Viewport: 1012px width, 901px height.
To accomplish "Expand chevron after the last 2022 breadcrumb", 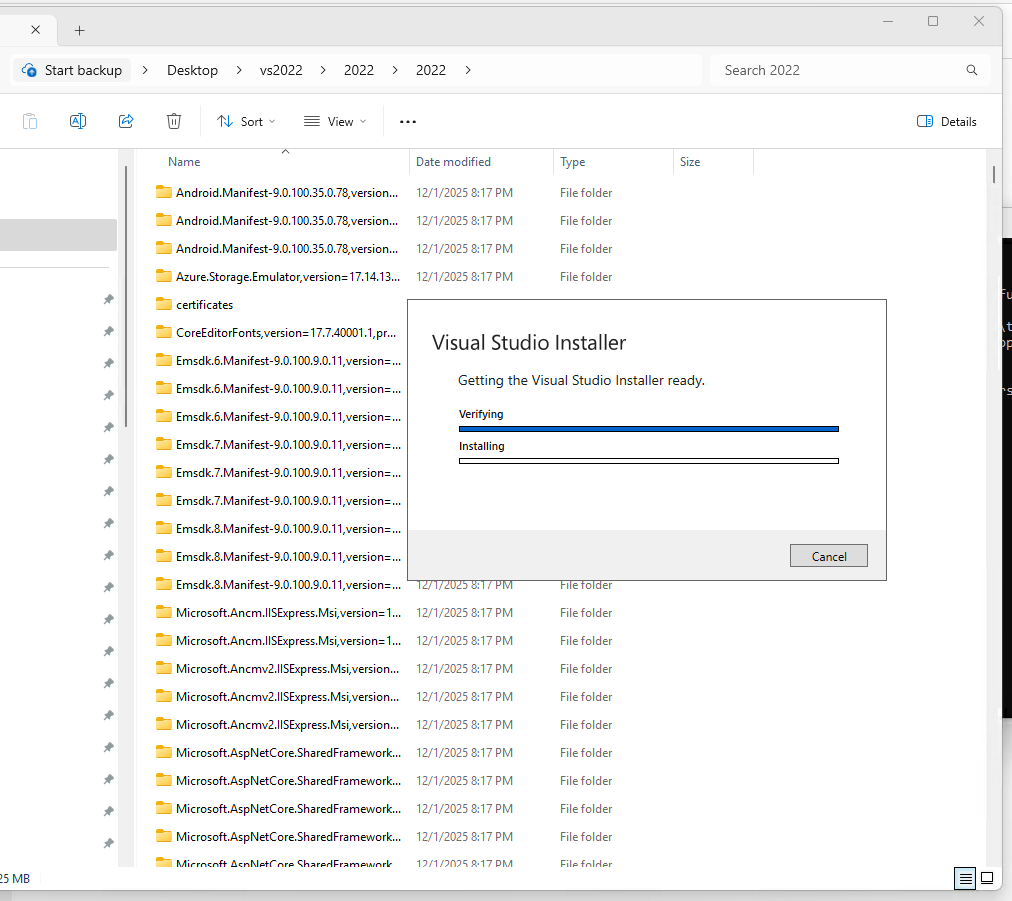I will pos(468,70).
